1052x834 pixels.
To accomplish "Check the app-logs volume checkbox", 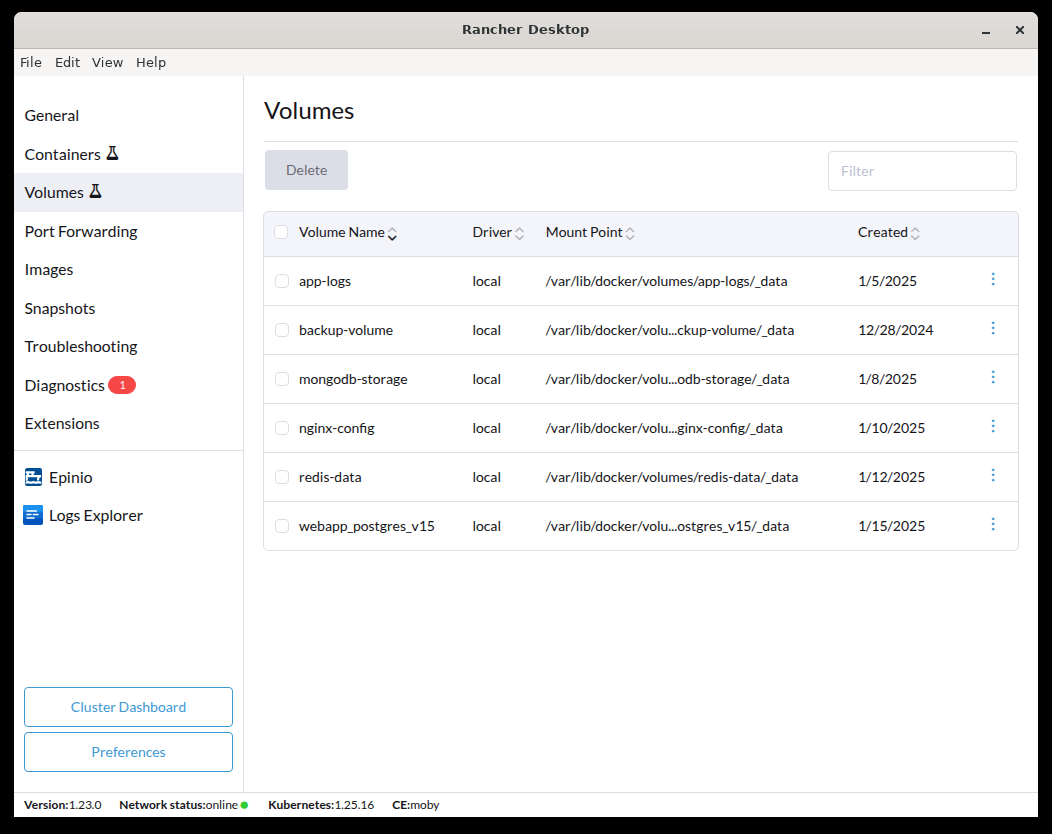I will point(282,281).
